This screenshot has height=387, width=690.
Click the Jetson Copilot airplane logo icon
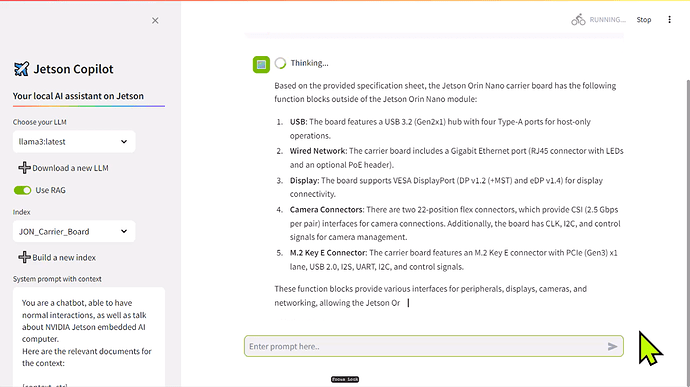(x=21, y=69)
